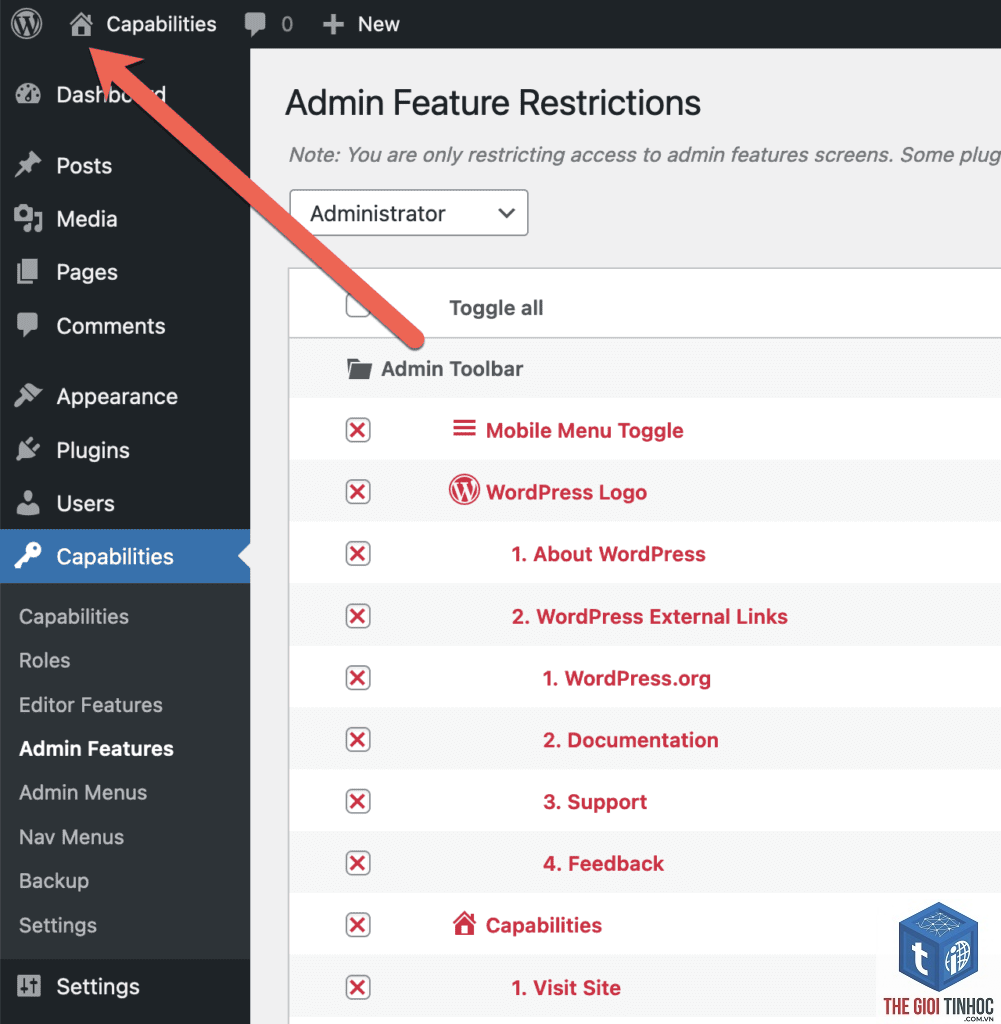Click the hamburger icon by Mobile Menu Toggle
Screen dimensions: 1001x1024
pyautogui.click(x=464, y=428)
